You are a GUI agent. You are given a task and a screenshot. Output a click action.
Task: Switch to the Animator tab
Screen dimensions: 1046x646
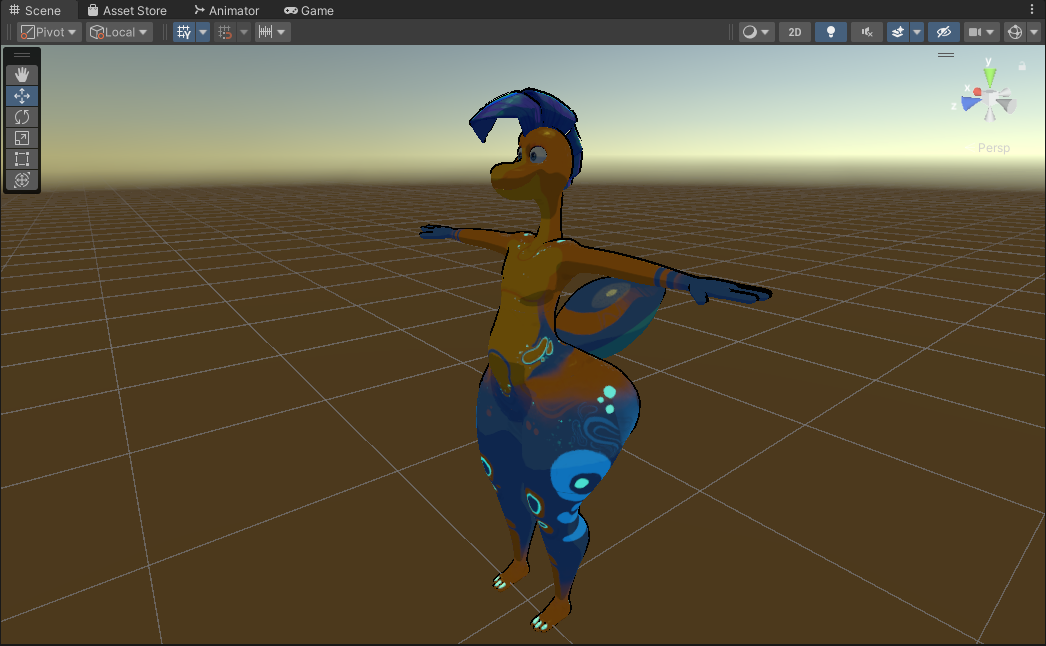point(227,11)
